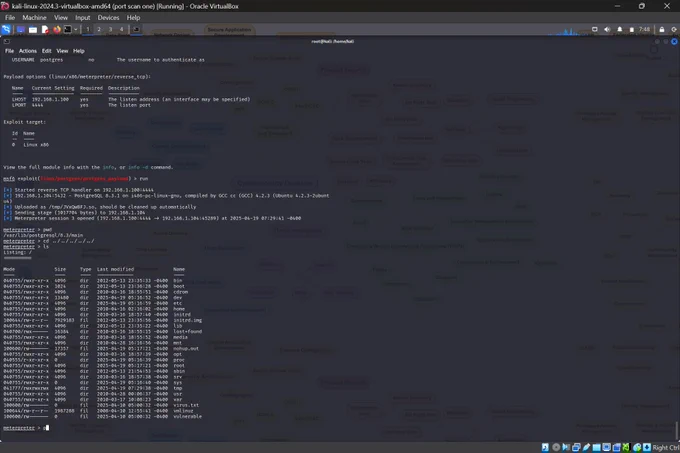
Task: Click VirtualBox display status icon
Action: [606, 447]
